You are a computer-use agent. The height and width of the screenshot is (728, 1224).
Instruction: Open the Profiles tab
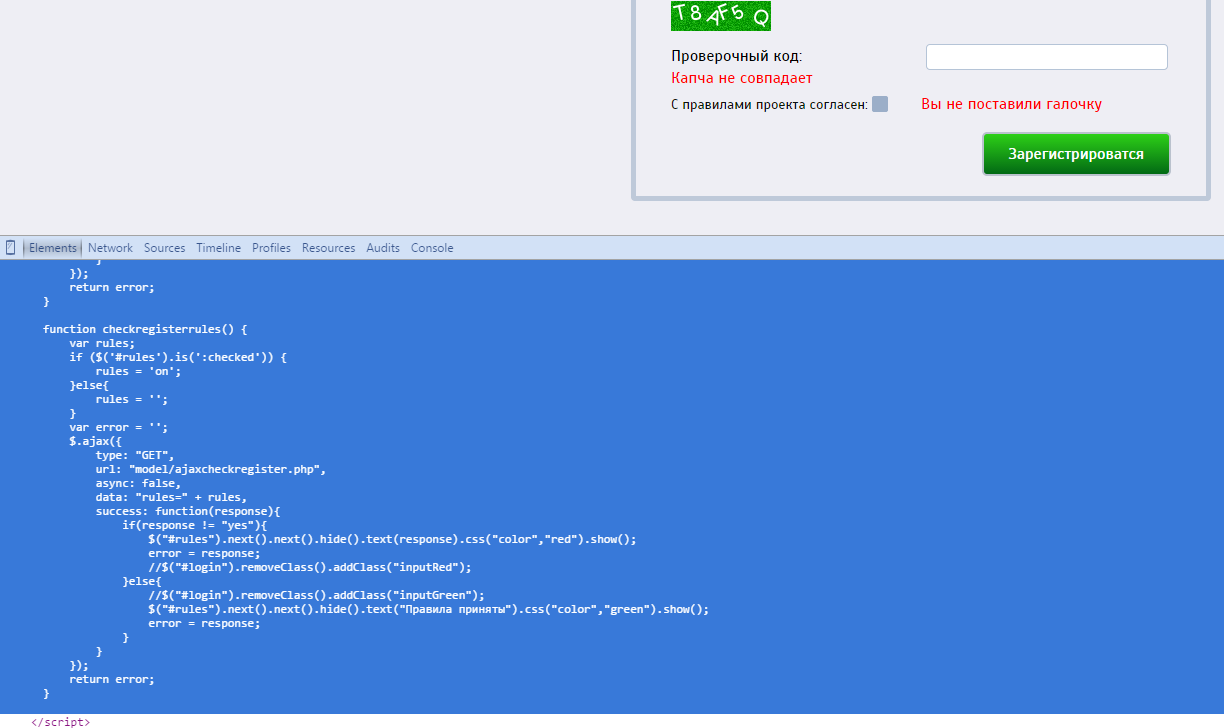[x=271, y=248]
